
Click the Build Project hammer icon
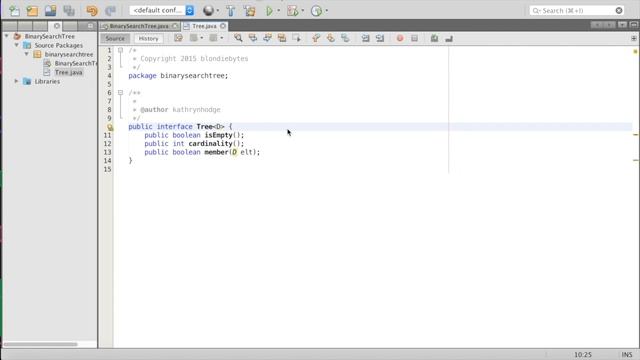(x=231, y=11)
